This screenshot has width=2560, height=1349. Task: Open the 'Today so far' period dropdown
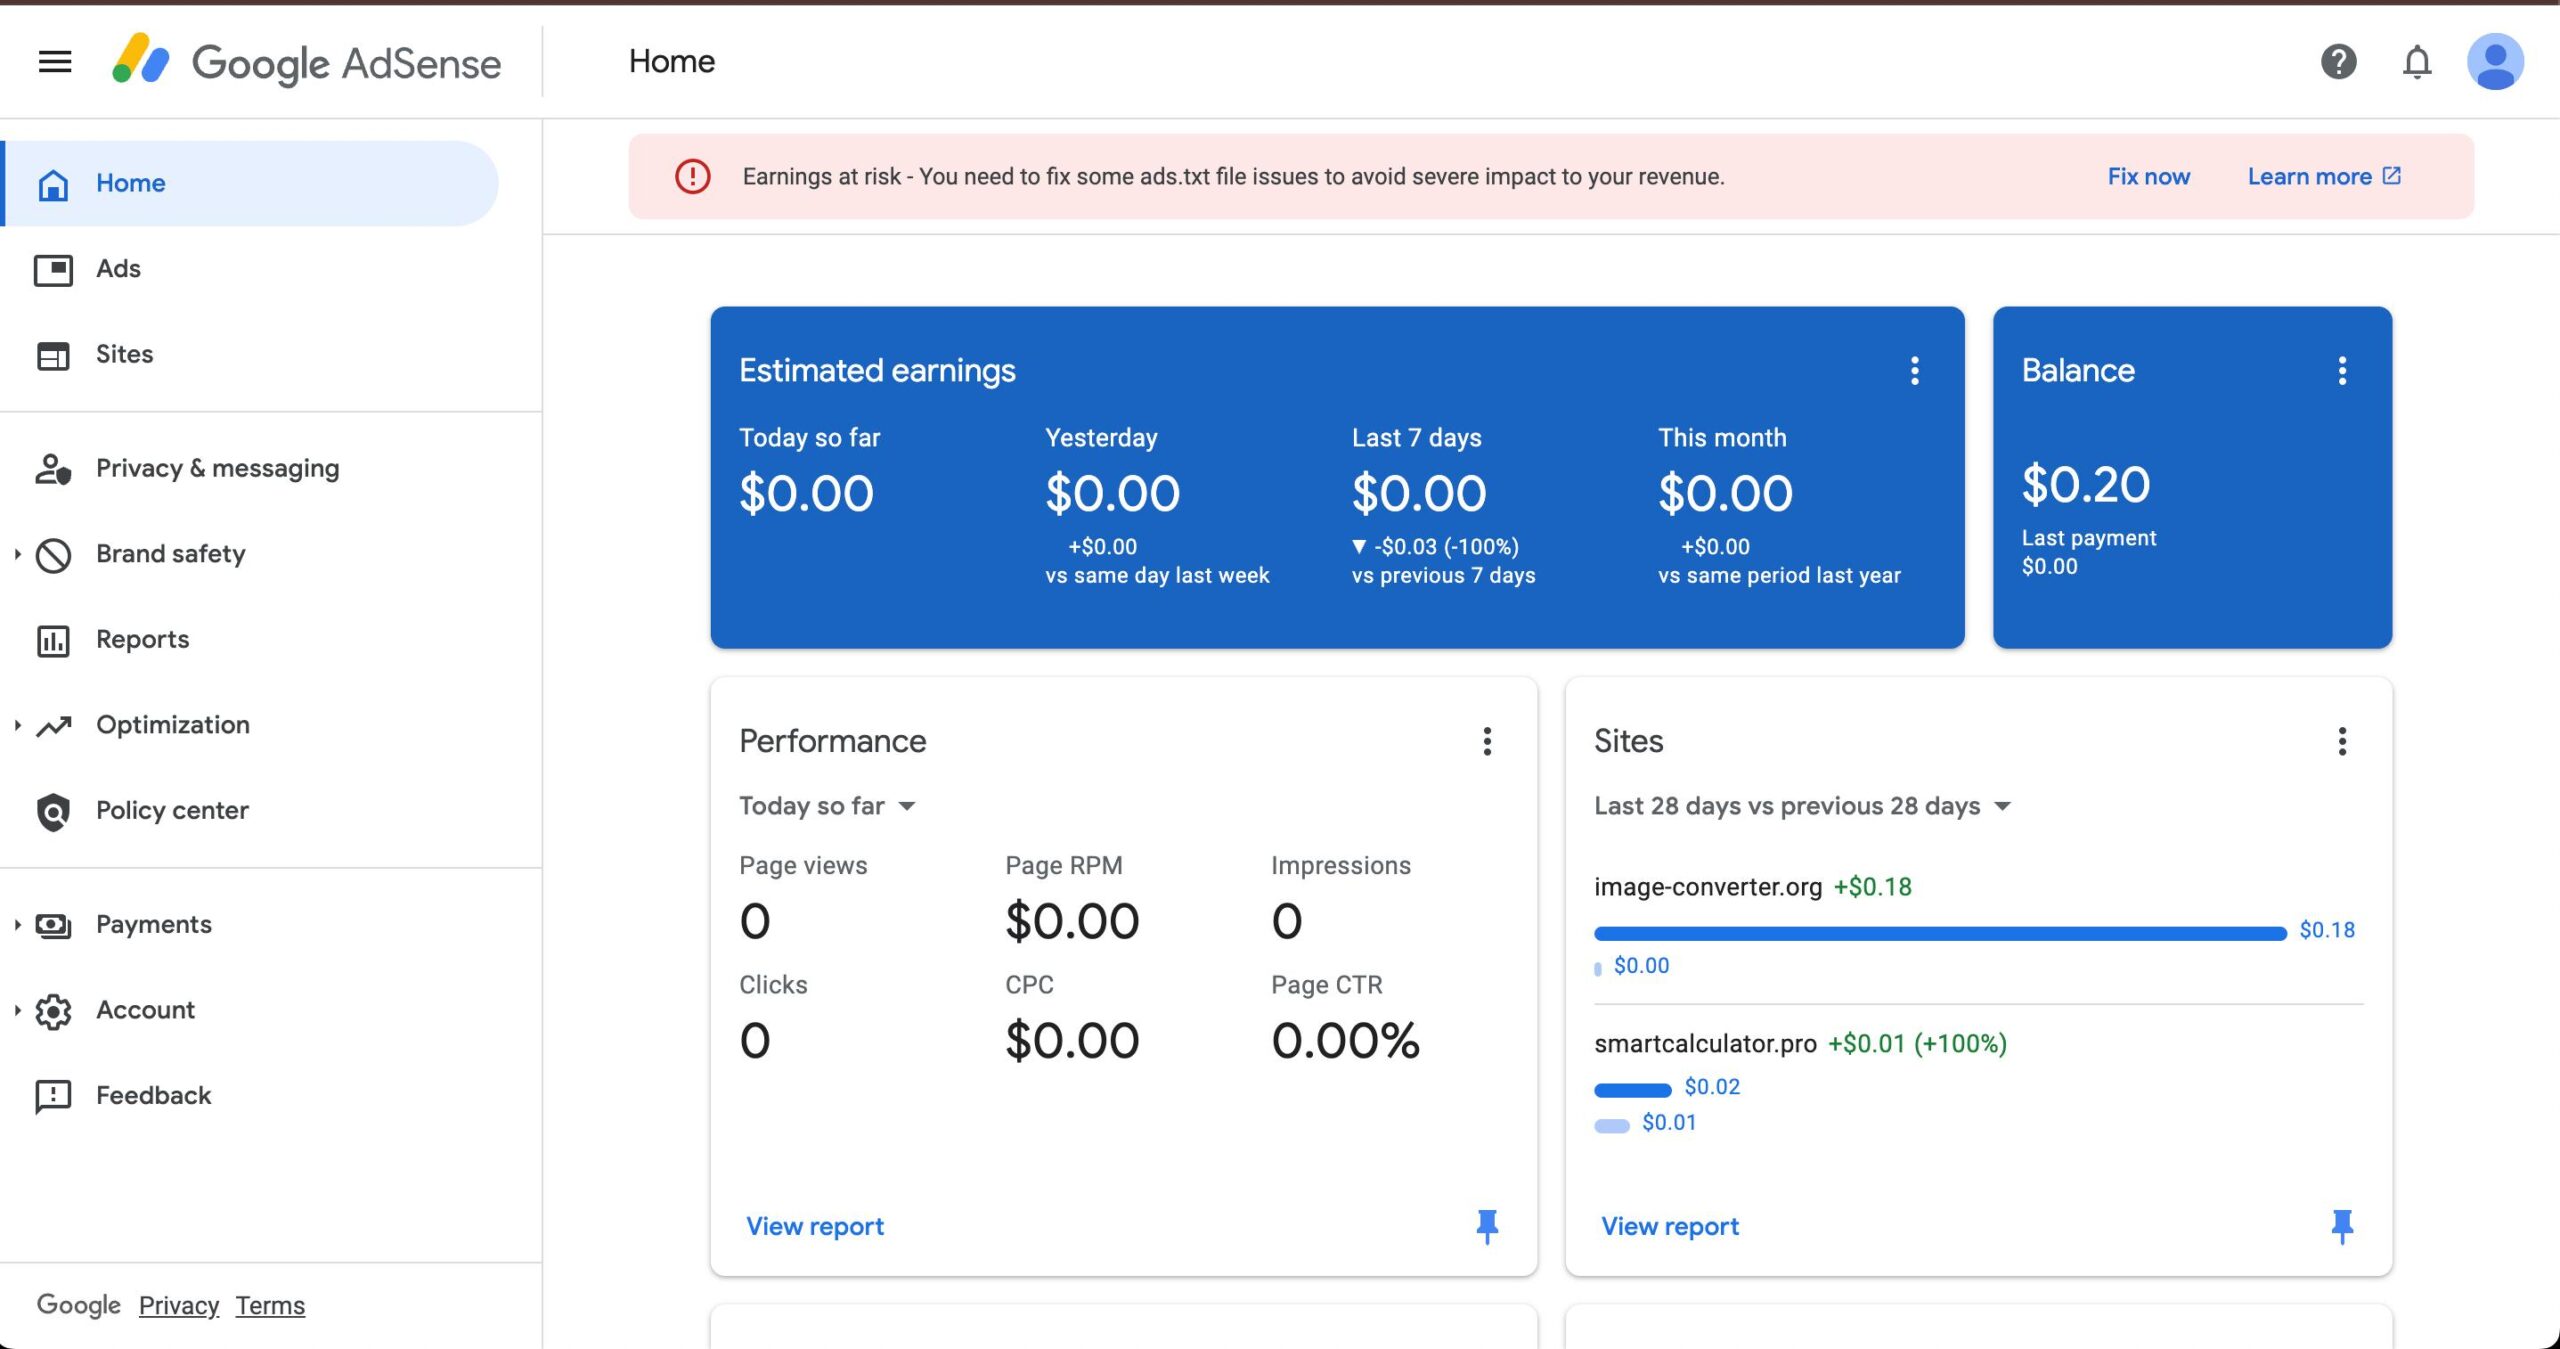point(827,806)
